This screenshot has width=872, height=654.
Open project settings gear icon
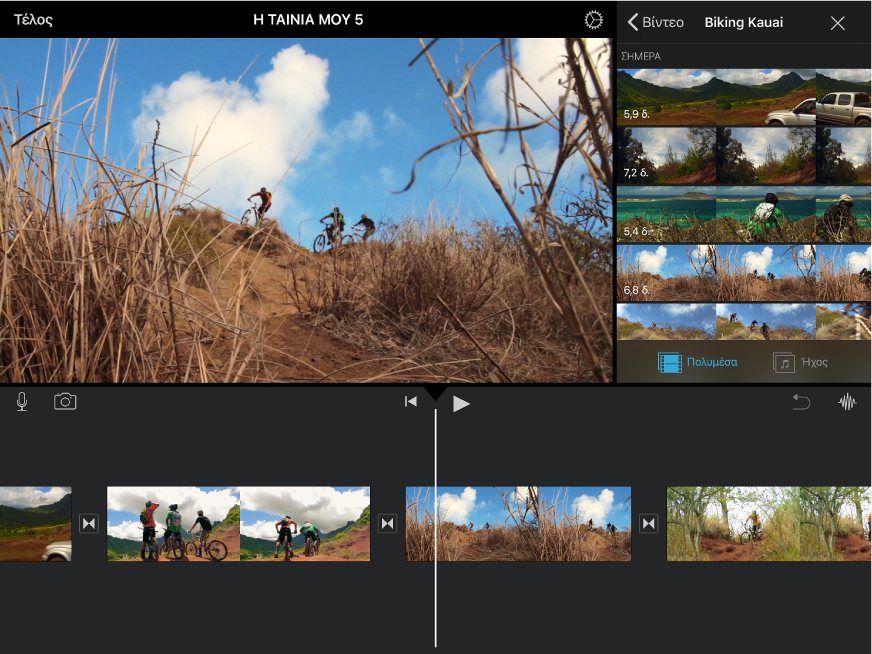(593, 20)
